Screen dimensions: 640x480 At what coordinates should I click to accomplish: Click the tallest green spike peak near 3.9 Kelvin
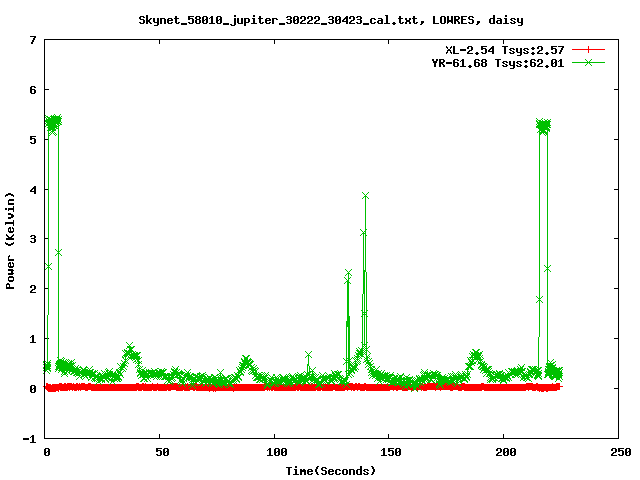click(365, 196)
